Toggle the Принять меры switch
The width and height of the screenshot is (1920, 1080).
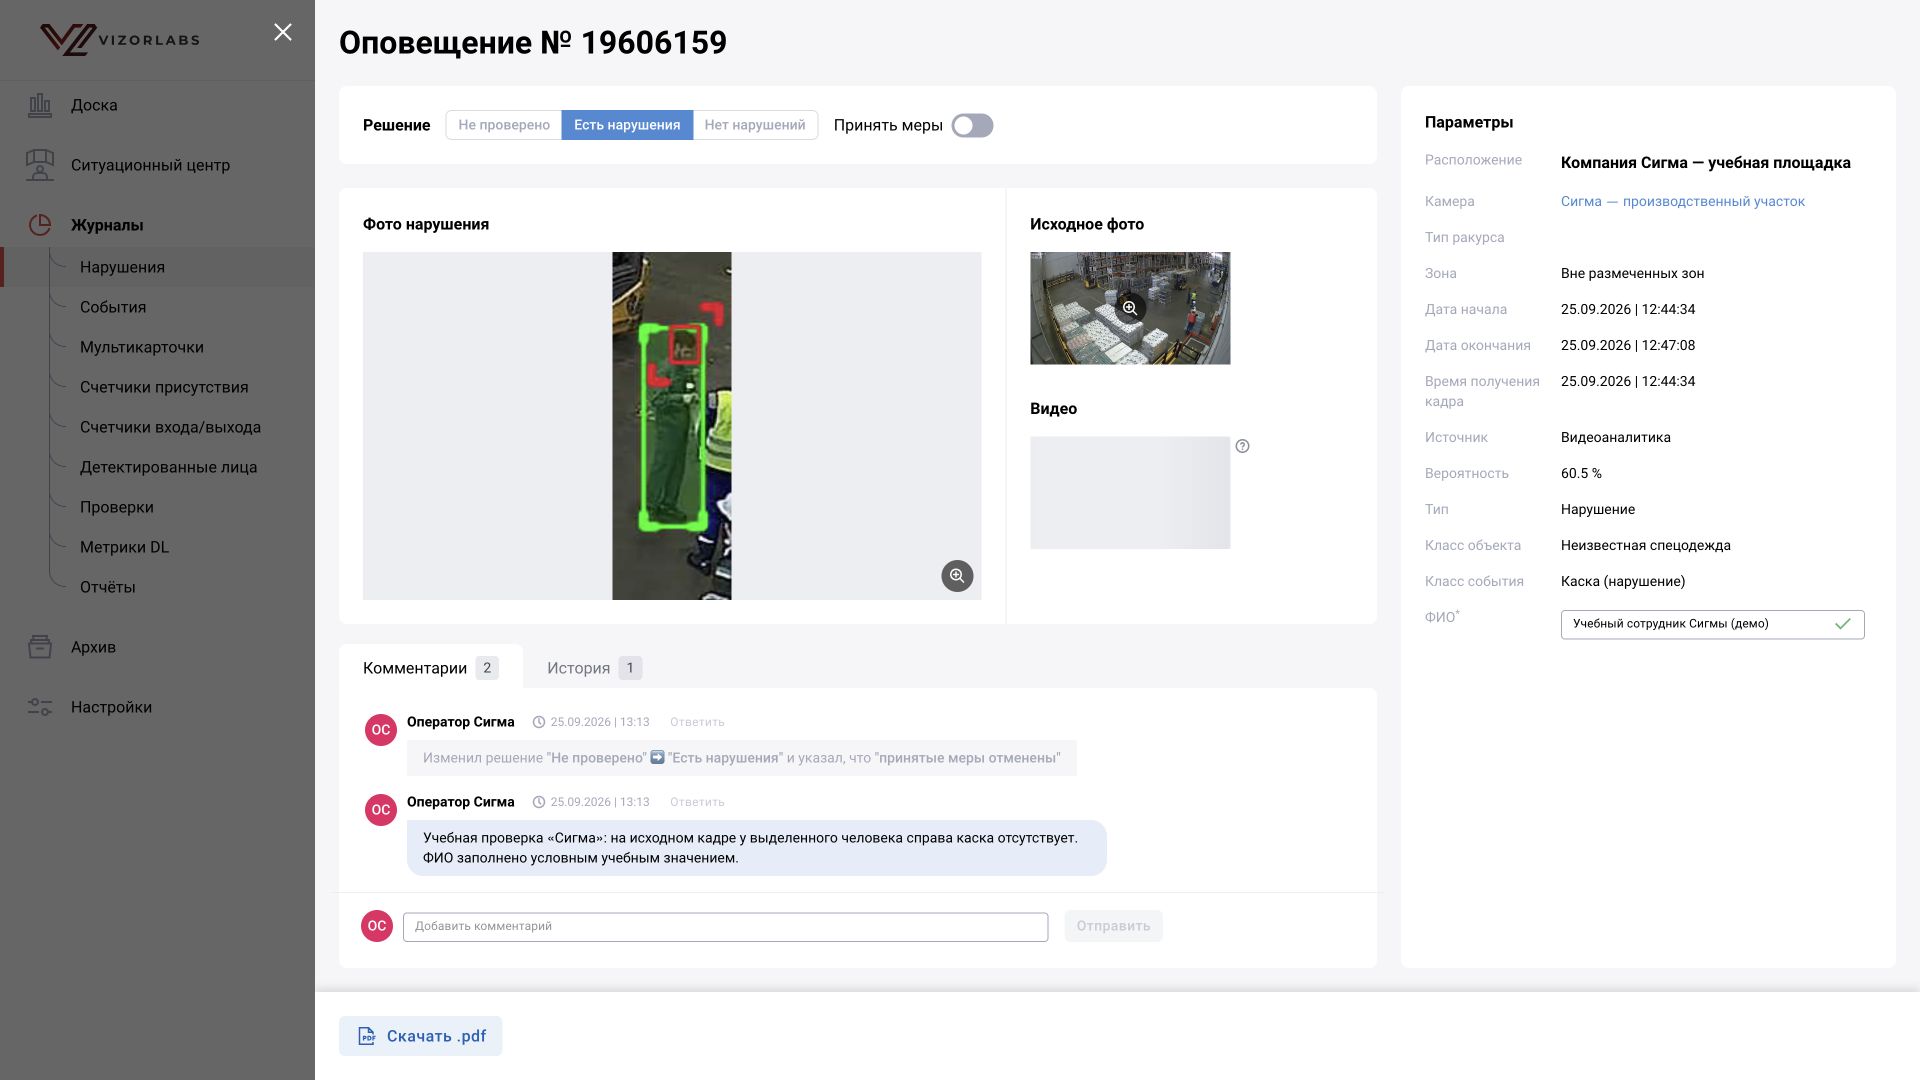click(x=972, y=125)
